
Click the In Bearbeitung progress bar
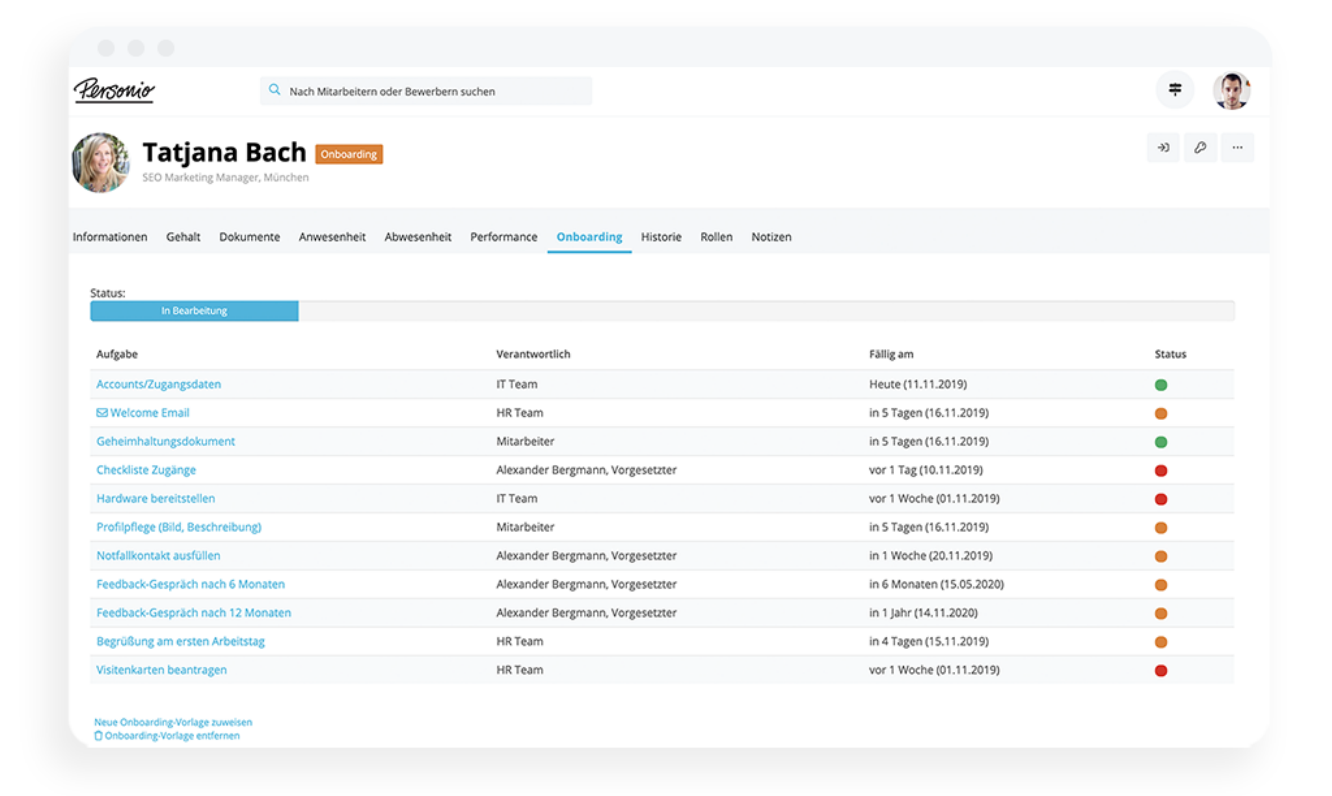[x=194, y=311]
